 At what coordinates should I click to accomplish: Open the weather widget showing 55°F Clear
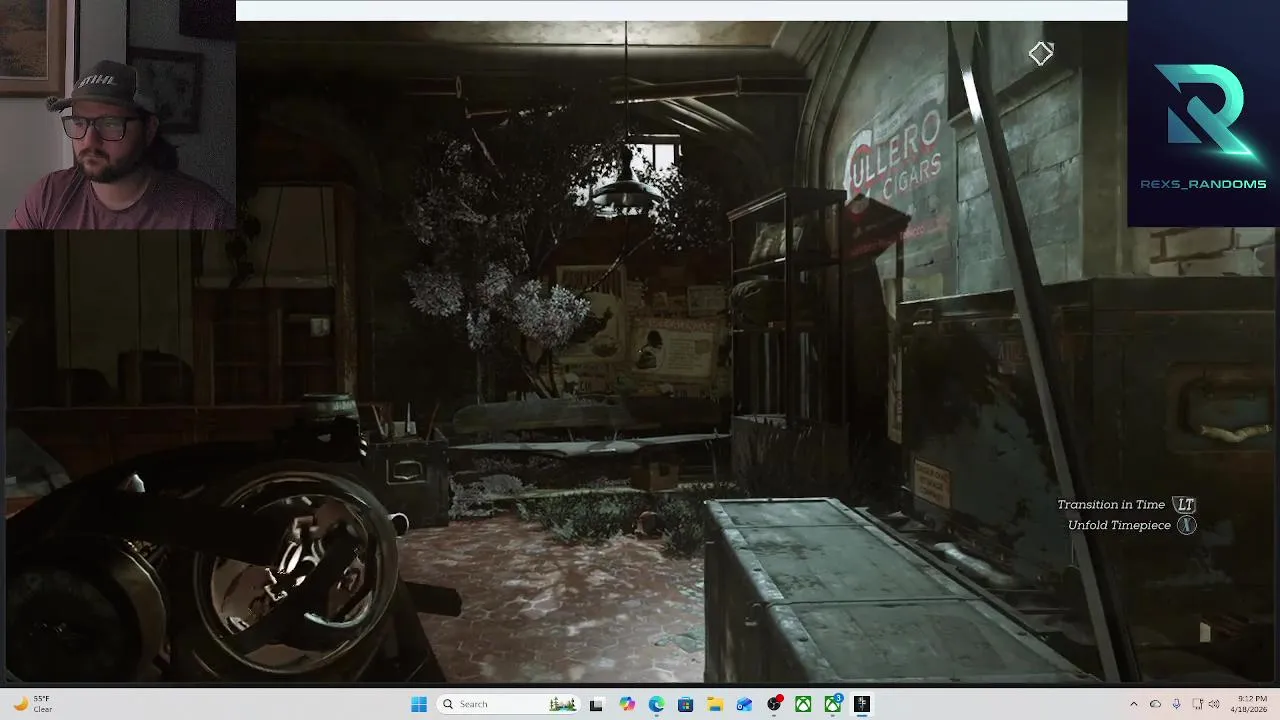click(32, 704)
